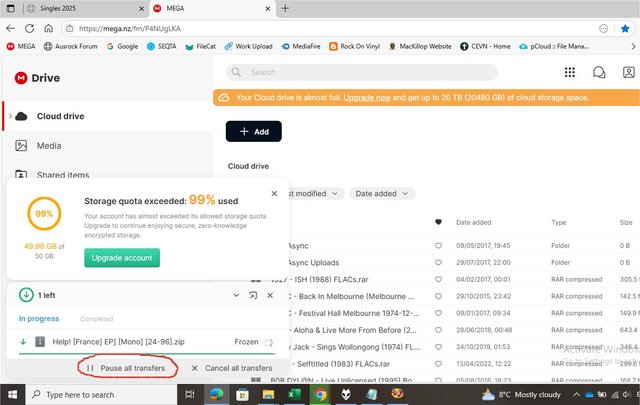Go to browser home icon
Viewport: 640px width, 405px height.
pos(48,28)
